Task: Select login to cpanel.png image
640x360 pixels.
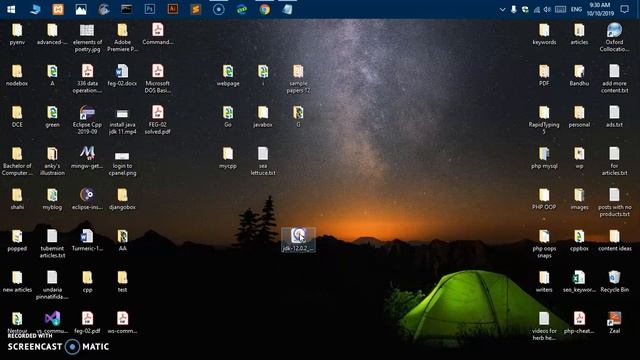Action: 122,162
